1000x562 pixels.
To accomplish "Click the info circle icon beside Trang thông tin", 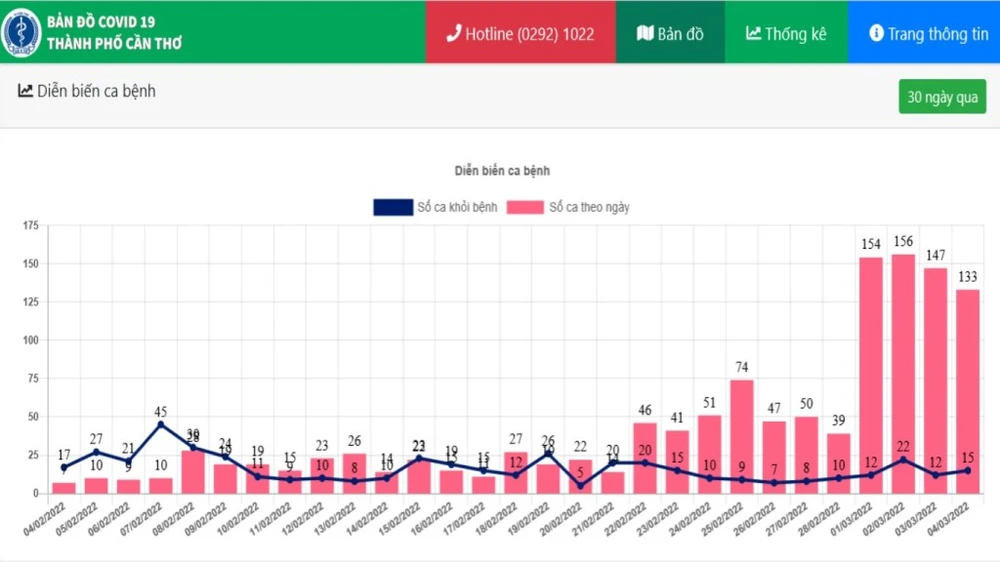I will [876, 33].
